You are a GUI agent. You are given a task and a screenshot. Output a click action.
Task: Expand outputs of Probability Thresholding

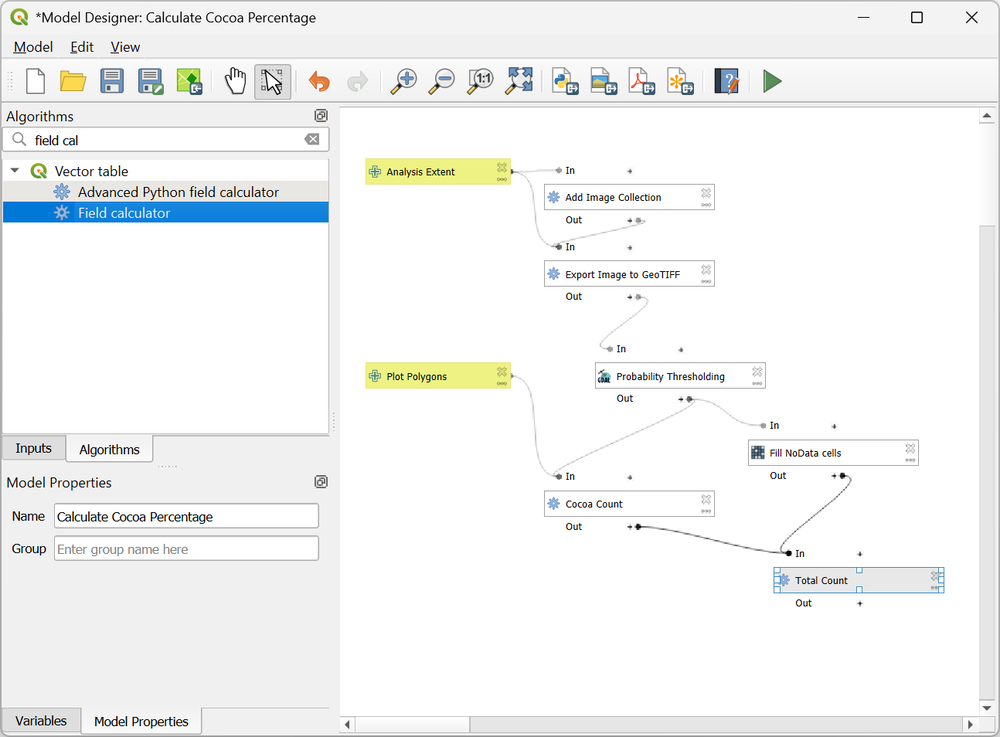[x=680, y=398]
